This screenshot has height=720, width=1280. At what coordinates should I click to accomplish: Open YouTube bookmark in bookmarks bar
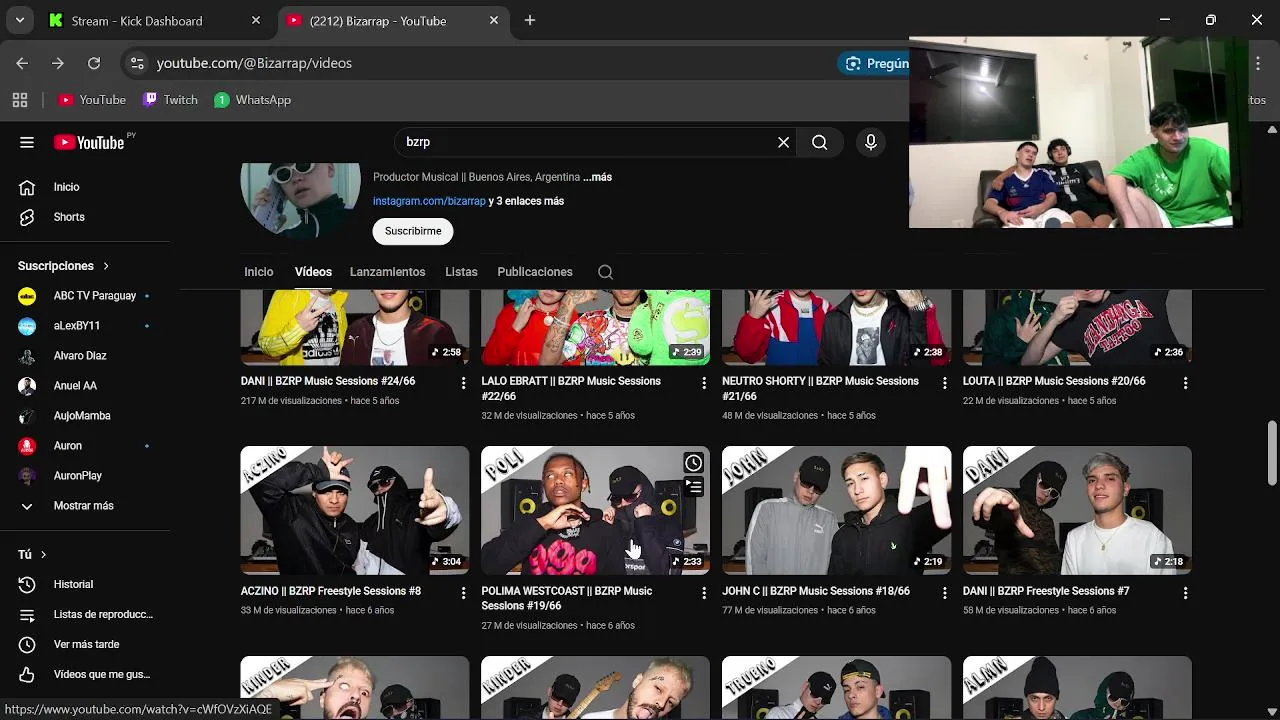[x=92, y=100]
